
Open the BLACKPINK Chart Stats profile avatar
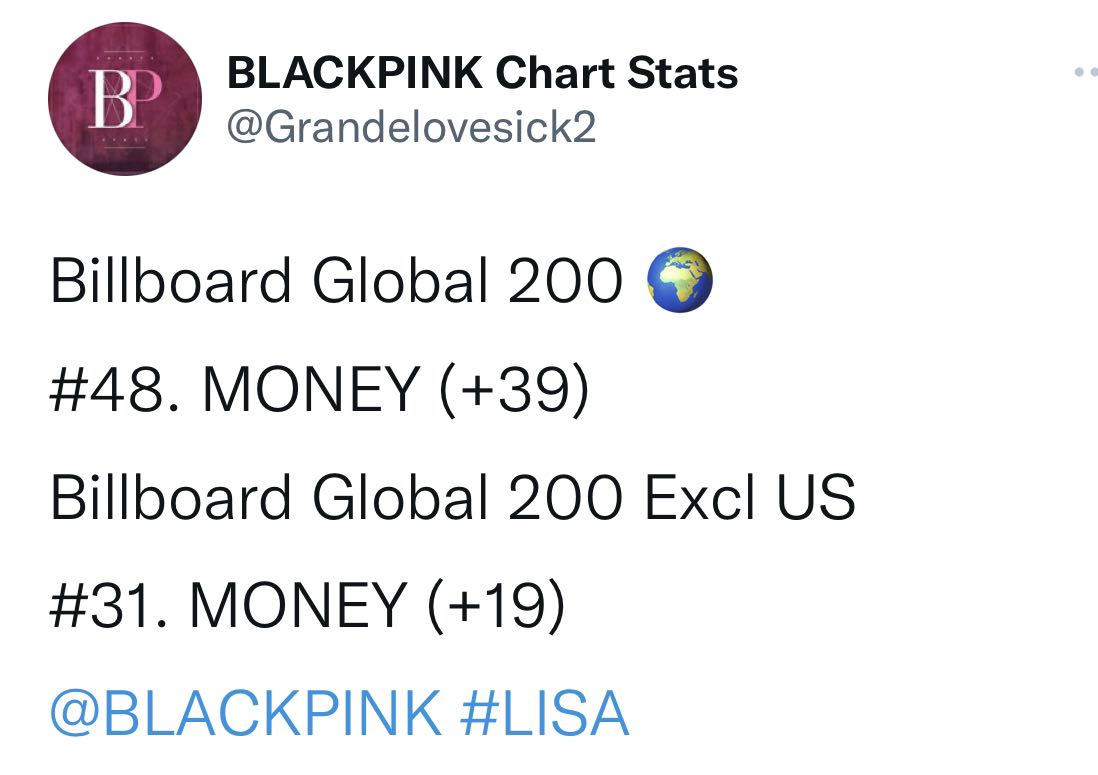125,99
